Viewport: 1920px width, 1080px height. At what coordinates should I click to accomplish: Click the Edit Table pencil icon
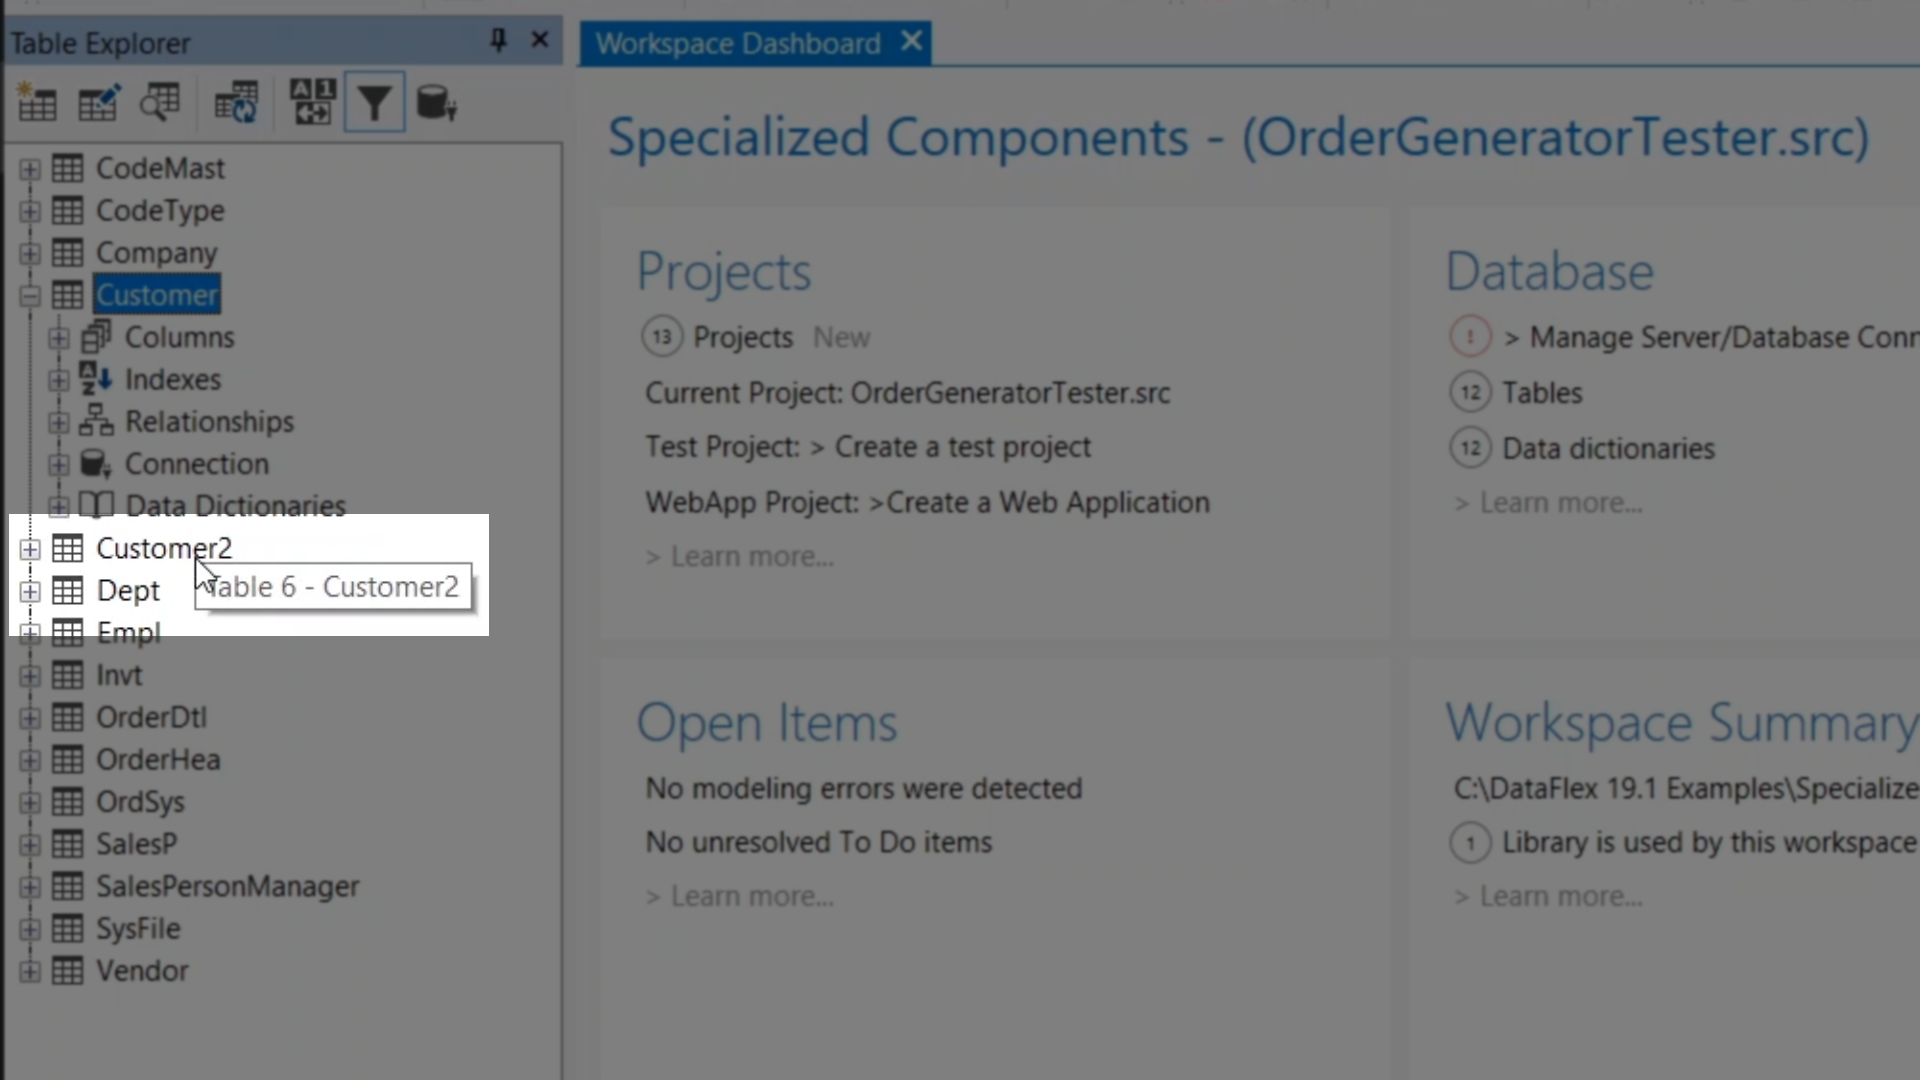click(98, 102)
